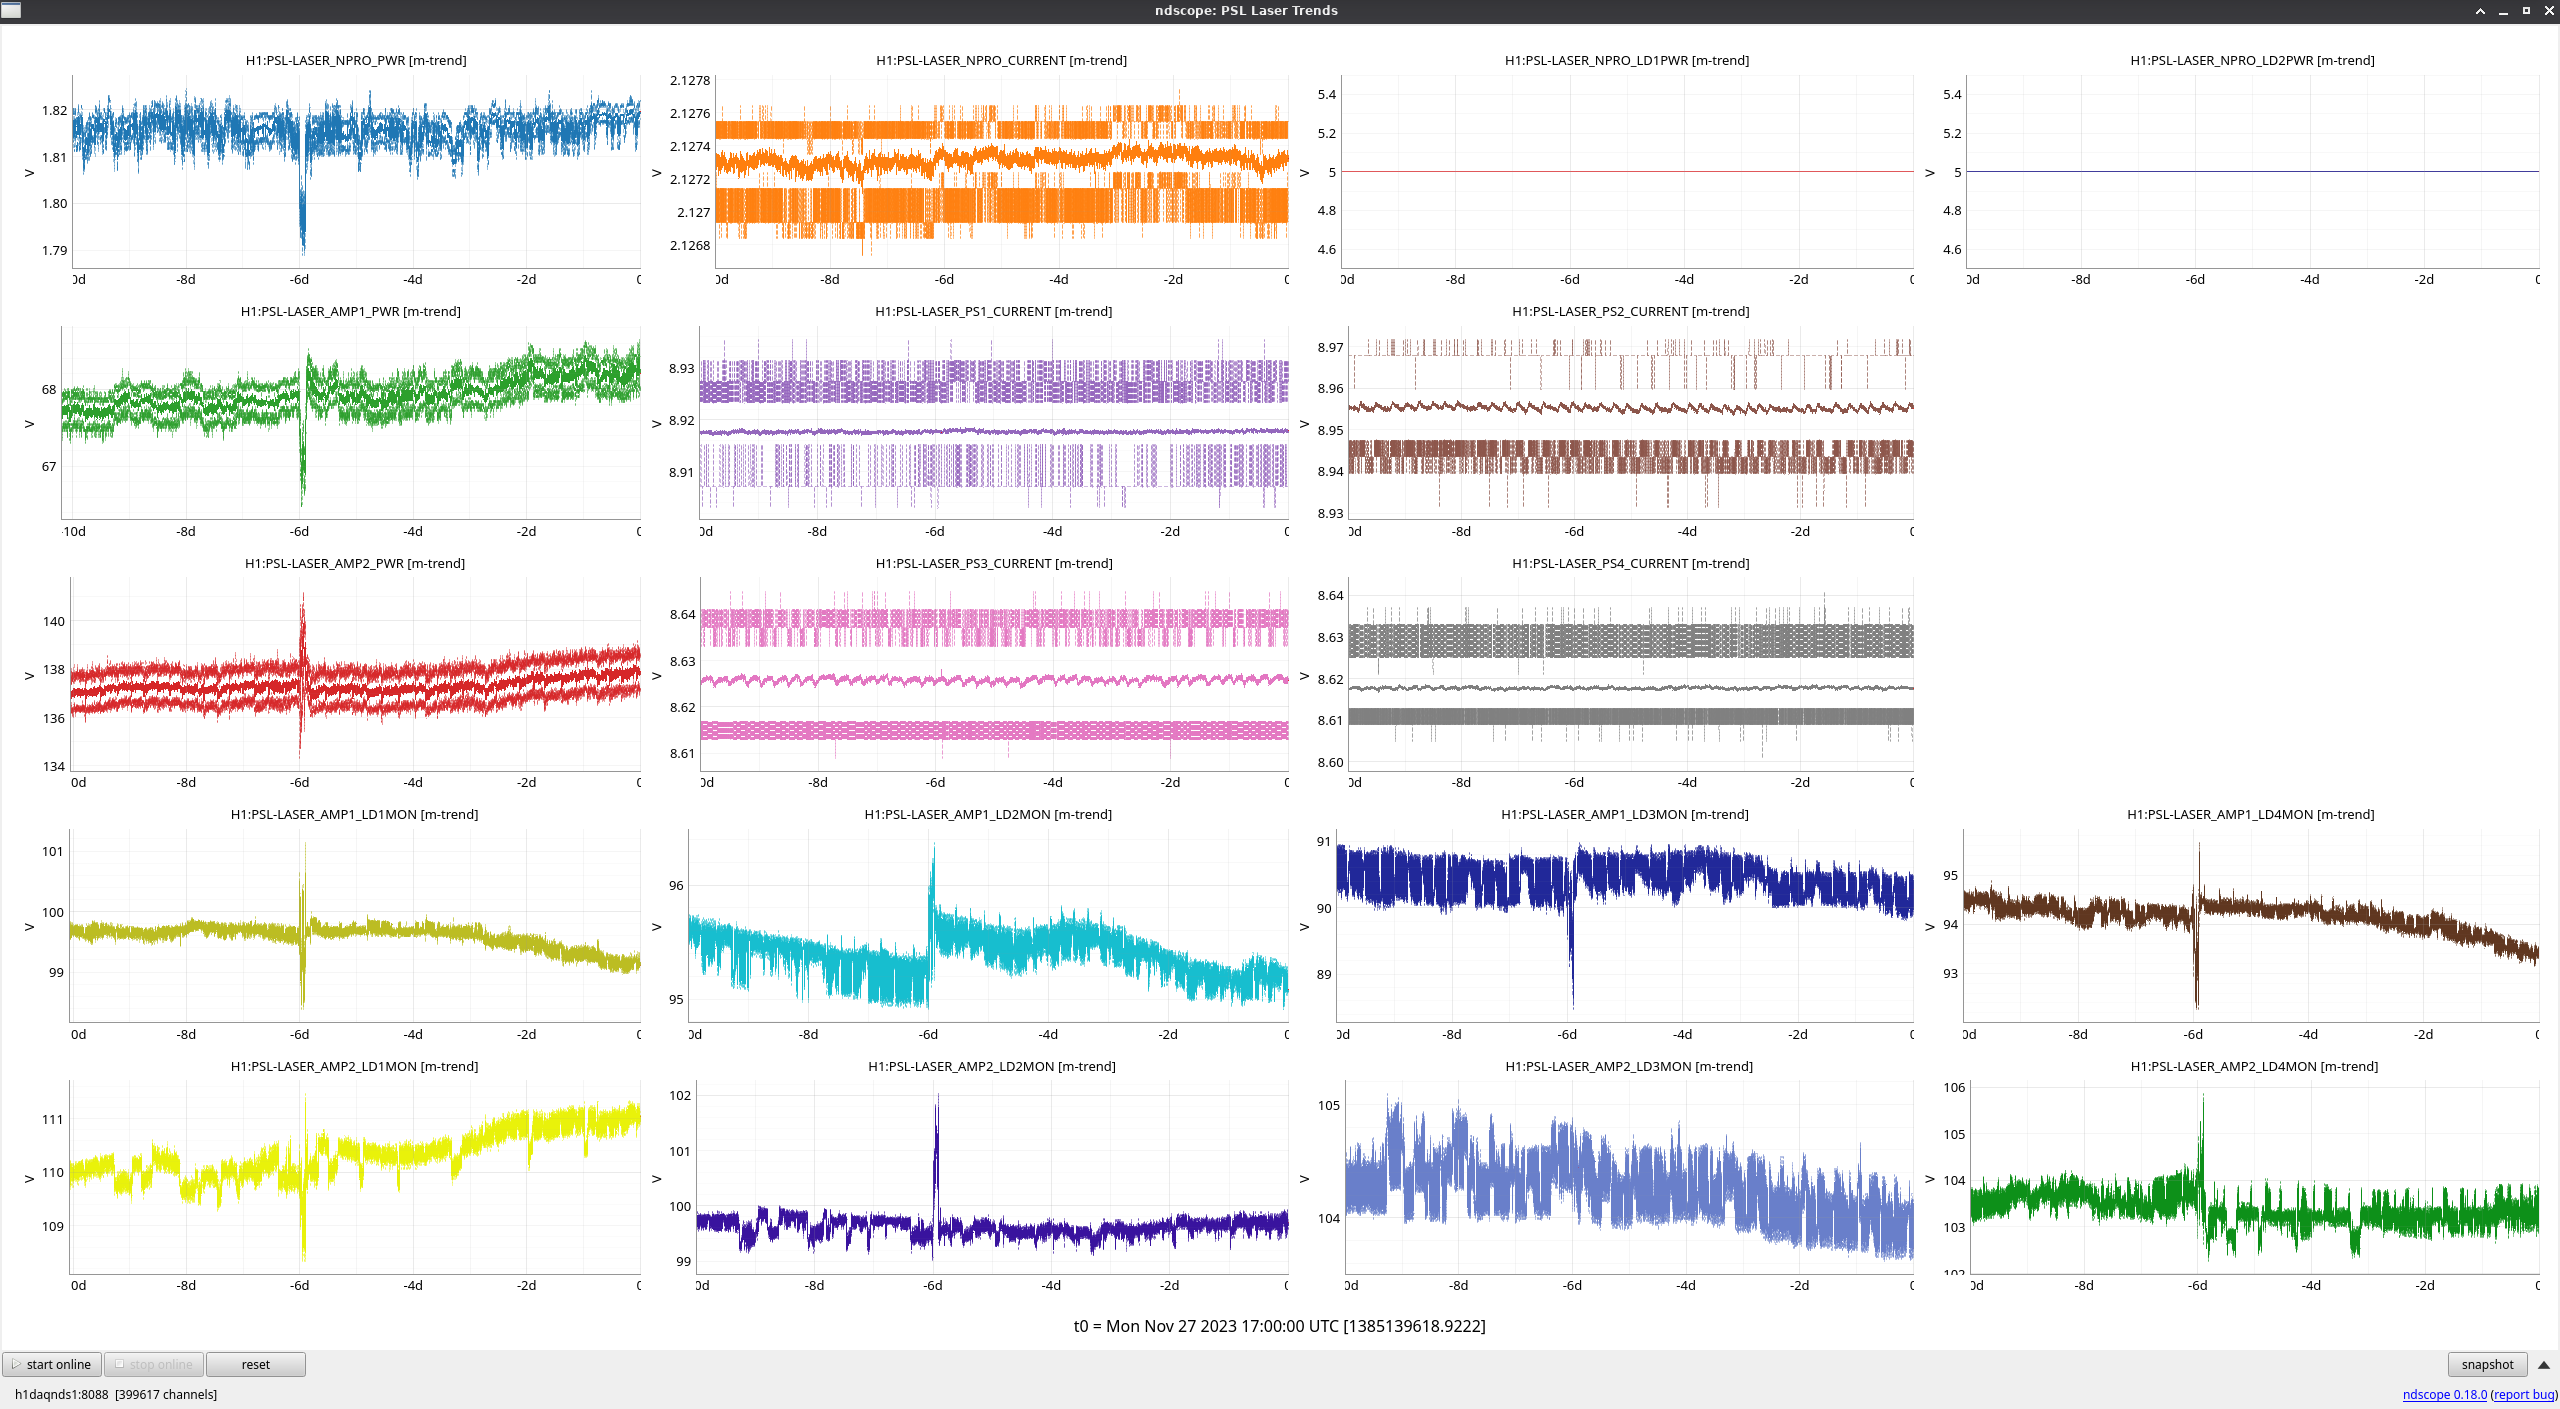Close the PSL Laser Trends window
This screenshot has height=1409, width=2560.
[x=2549, y=11]
